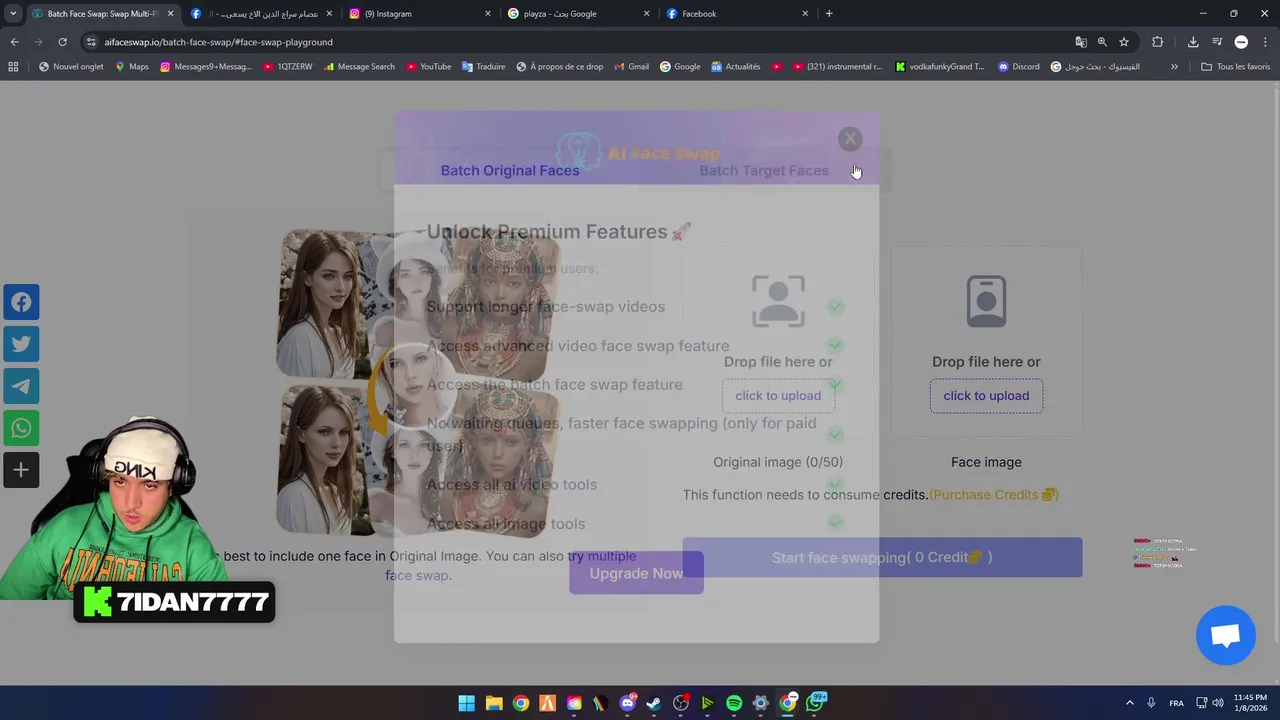Change FRA input language
The image size is (1280, 720).
(1176, 703)
